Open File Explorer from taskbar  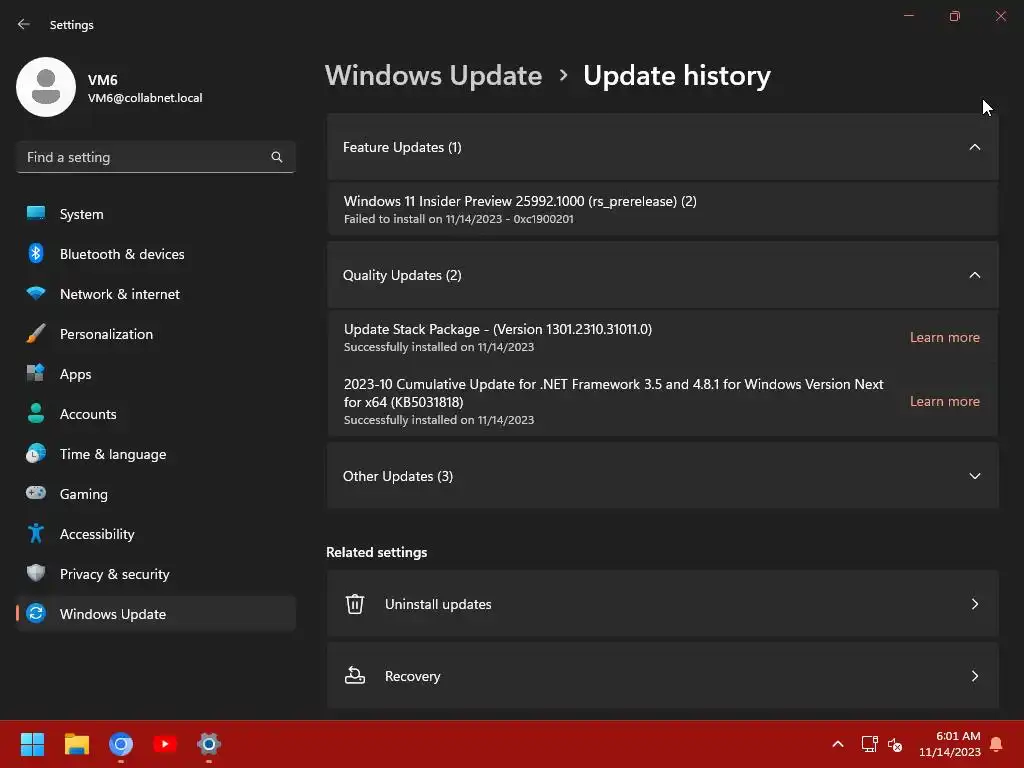[x=76, y=744]
